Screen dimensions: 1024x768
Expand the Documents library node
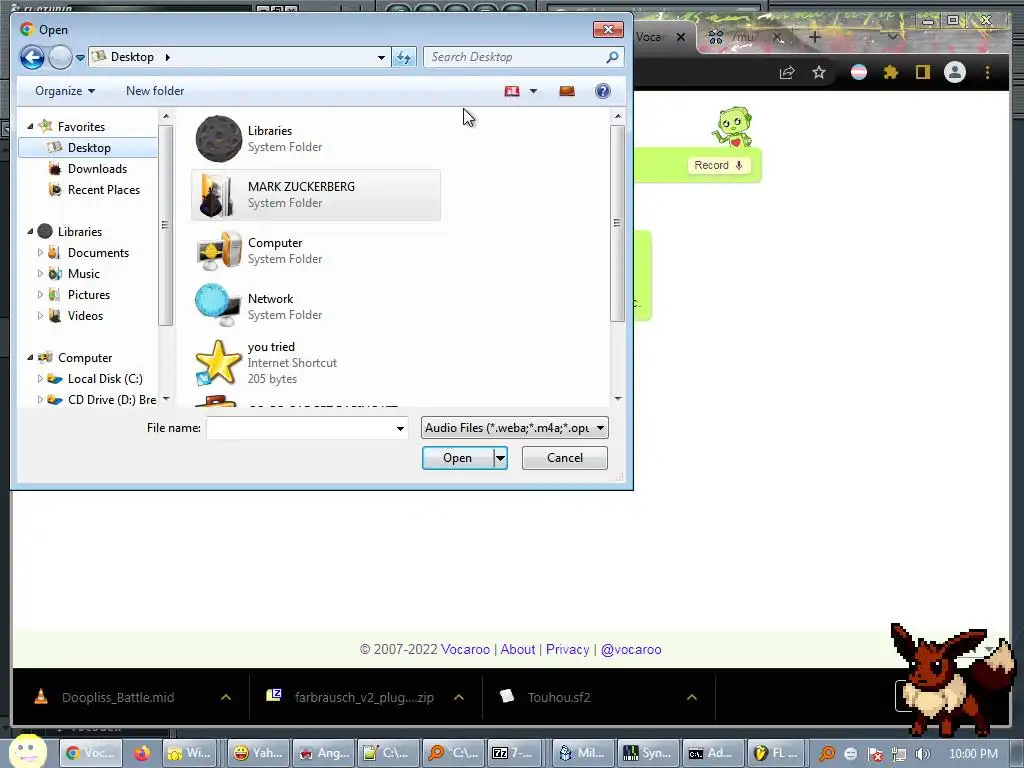pyautogui.click(x=40, y=253)
